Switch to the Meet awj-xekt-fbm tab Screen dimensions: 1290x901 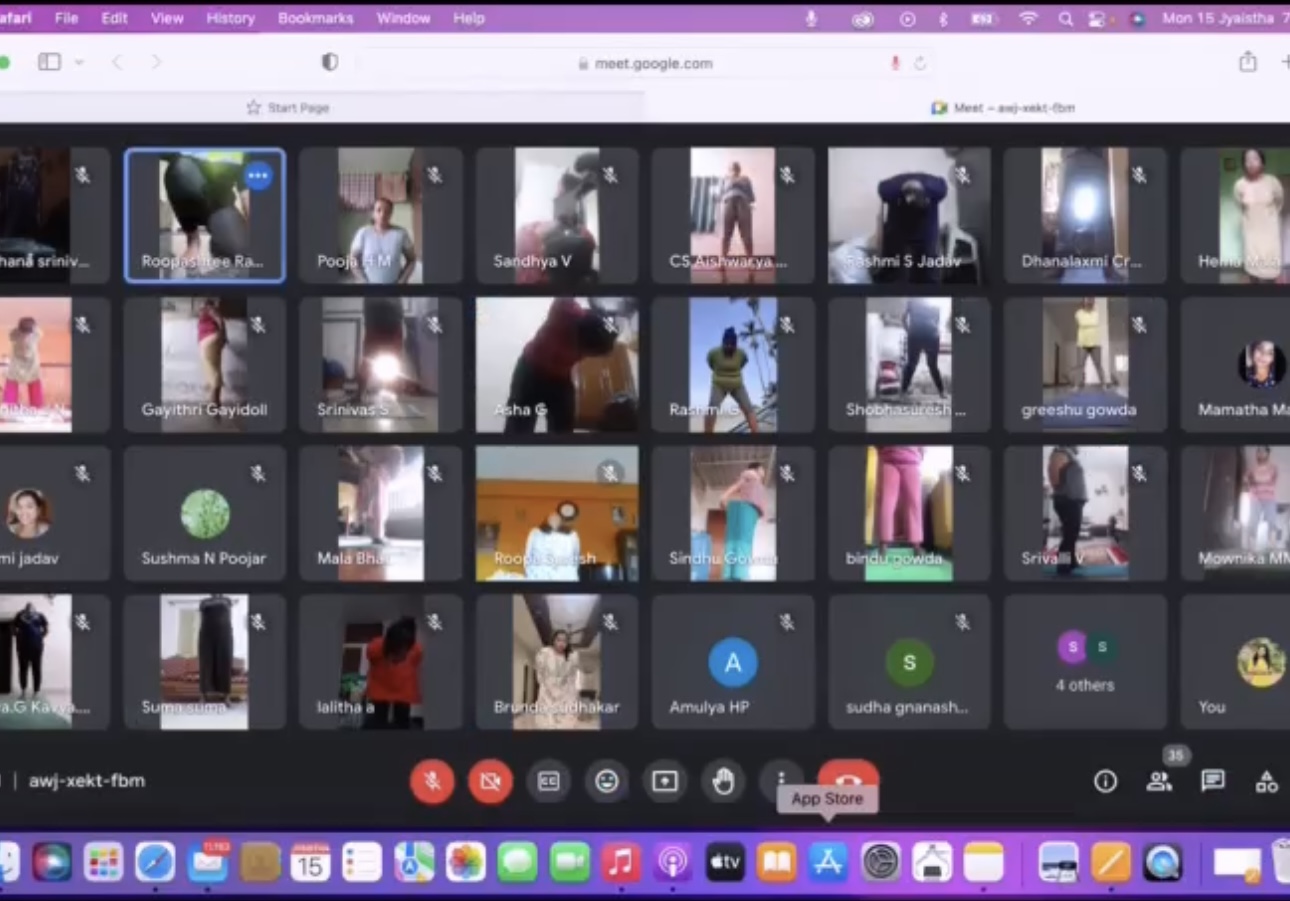pos(1003,107)
